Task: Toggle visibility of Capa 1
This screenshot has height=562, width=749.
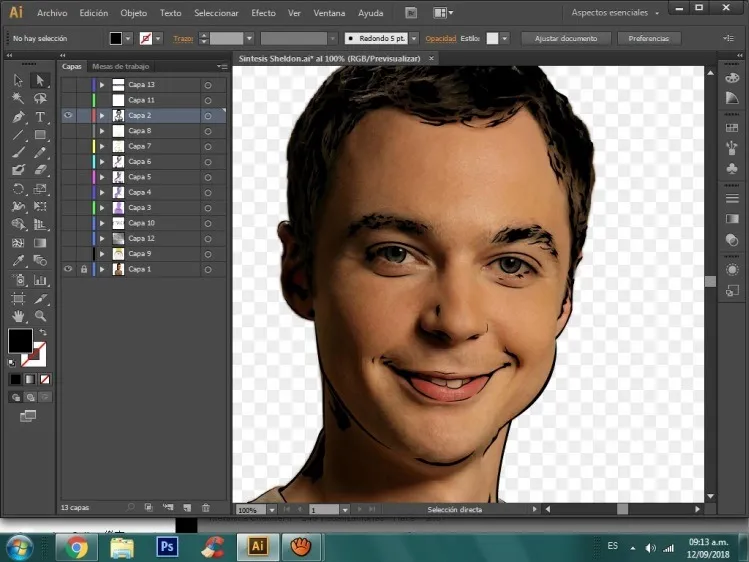Action: [x=68, y=269]
